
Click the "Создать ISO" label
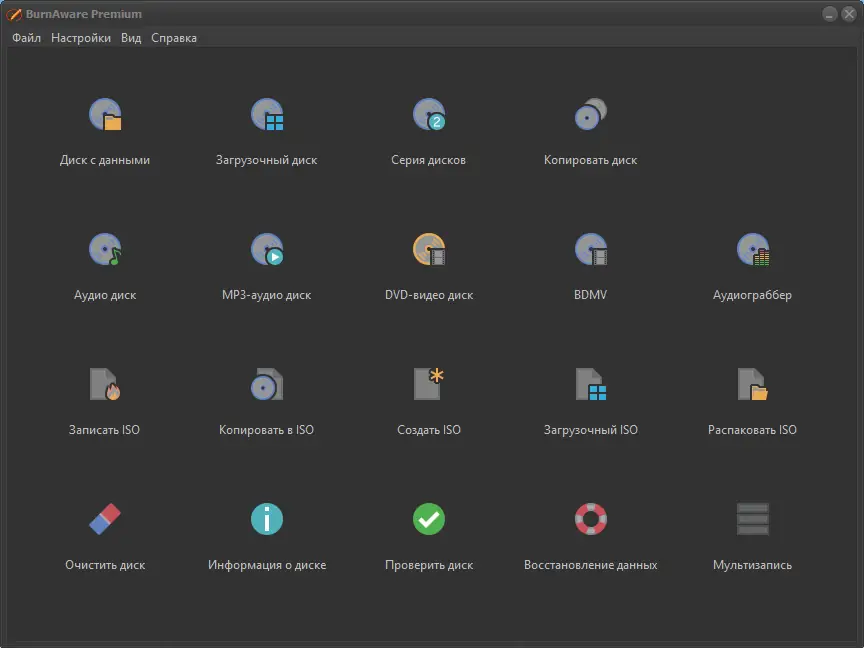[x=429, y=430]
